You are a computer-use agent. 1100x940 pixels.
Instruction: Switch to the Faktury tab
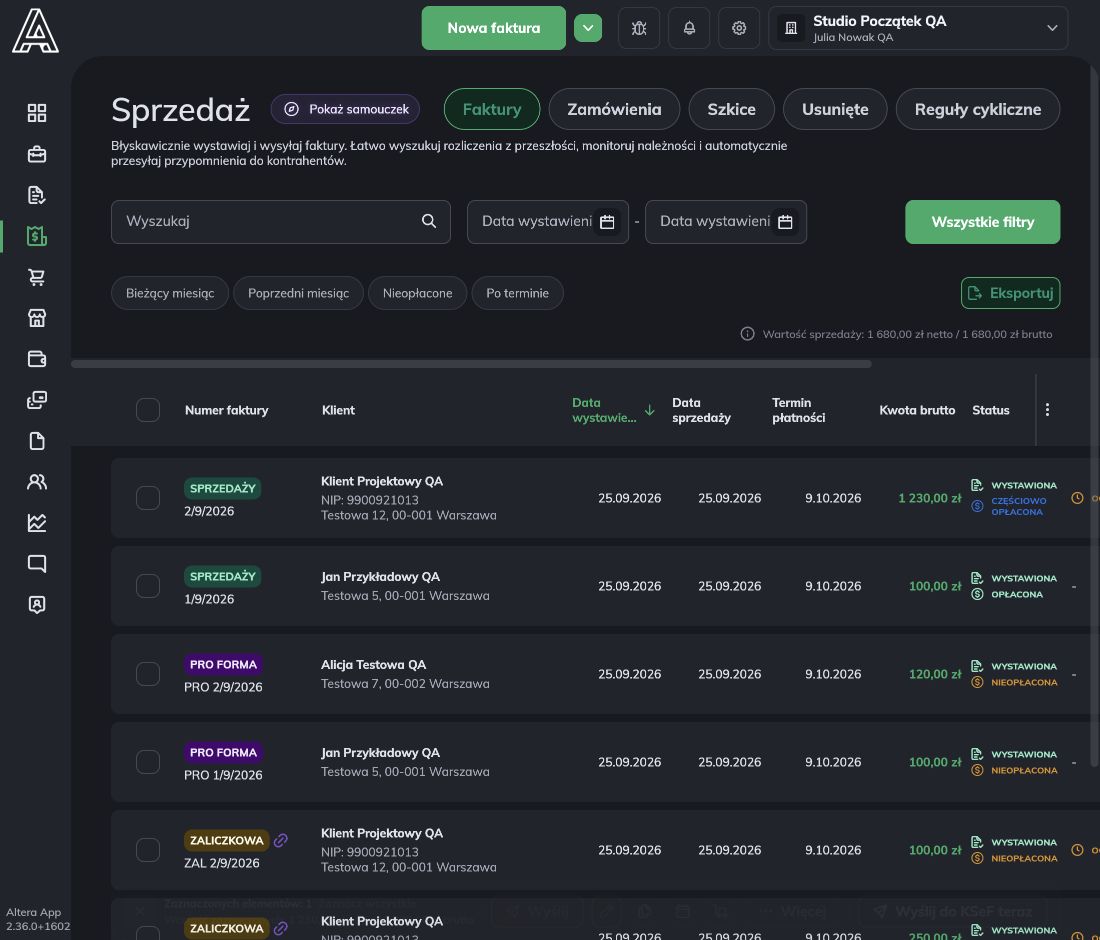492,109
